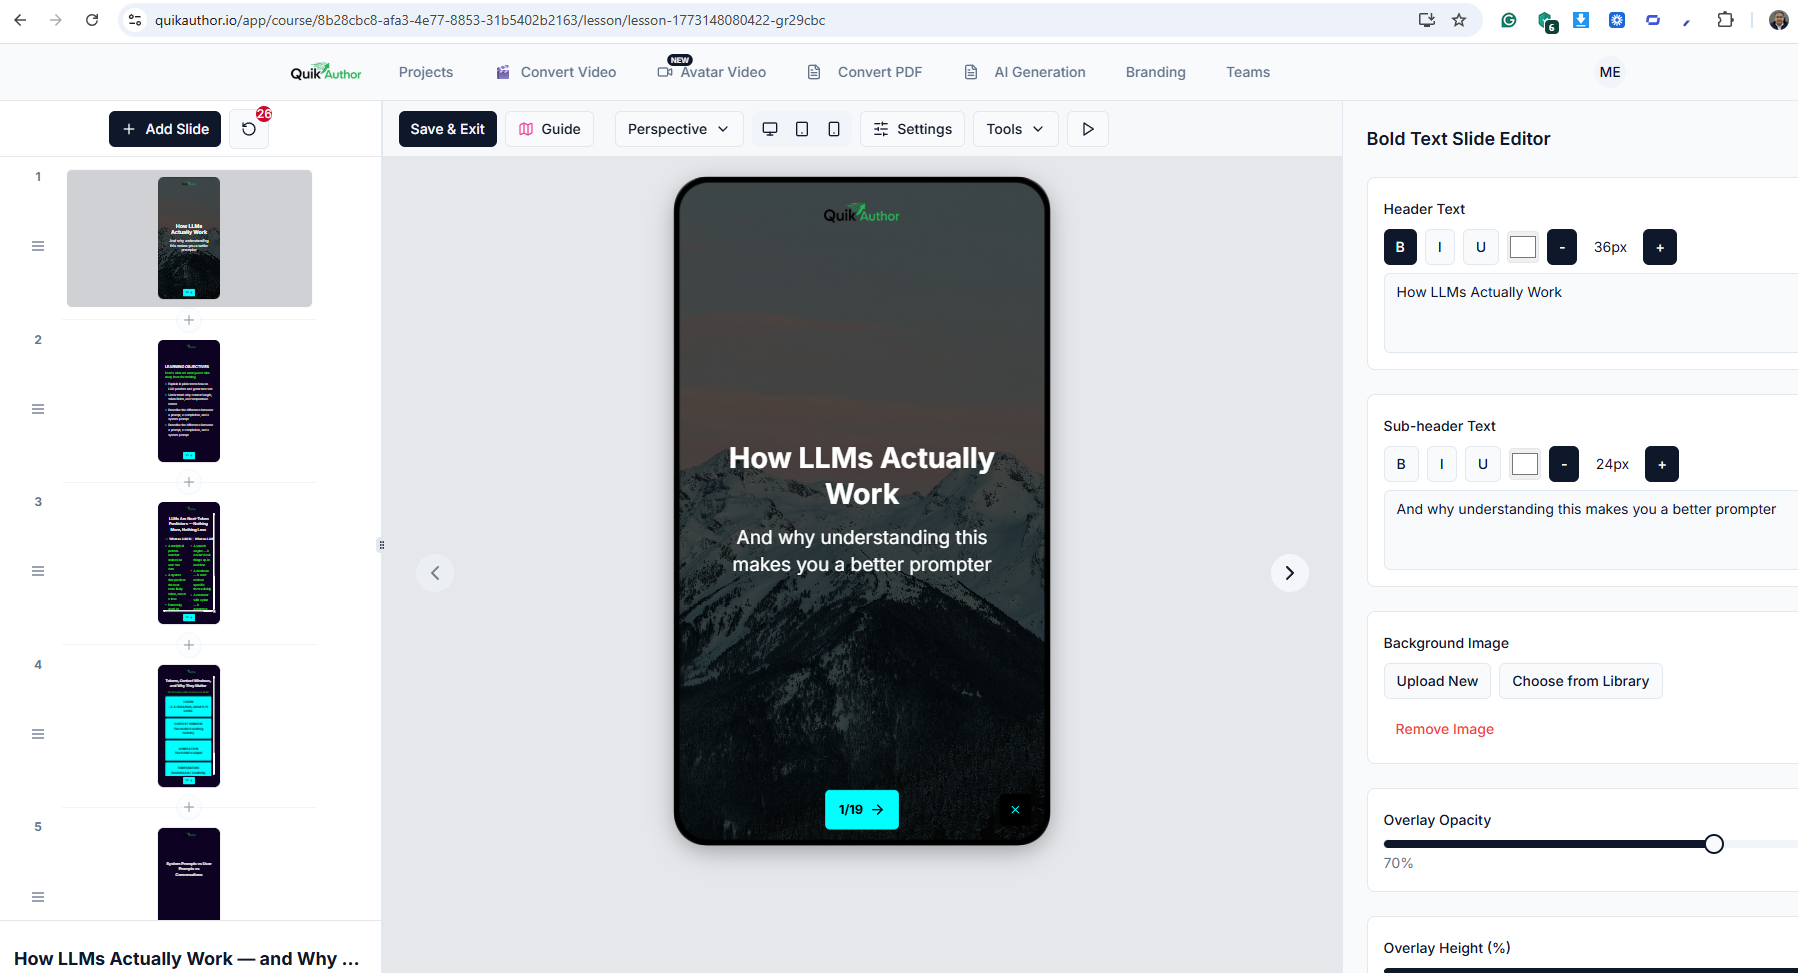Switch to mobile phone preview icon

[x=834, y=129]
